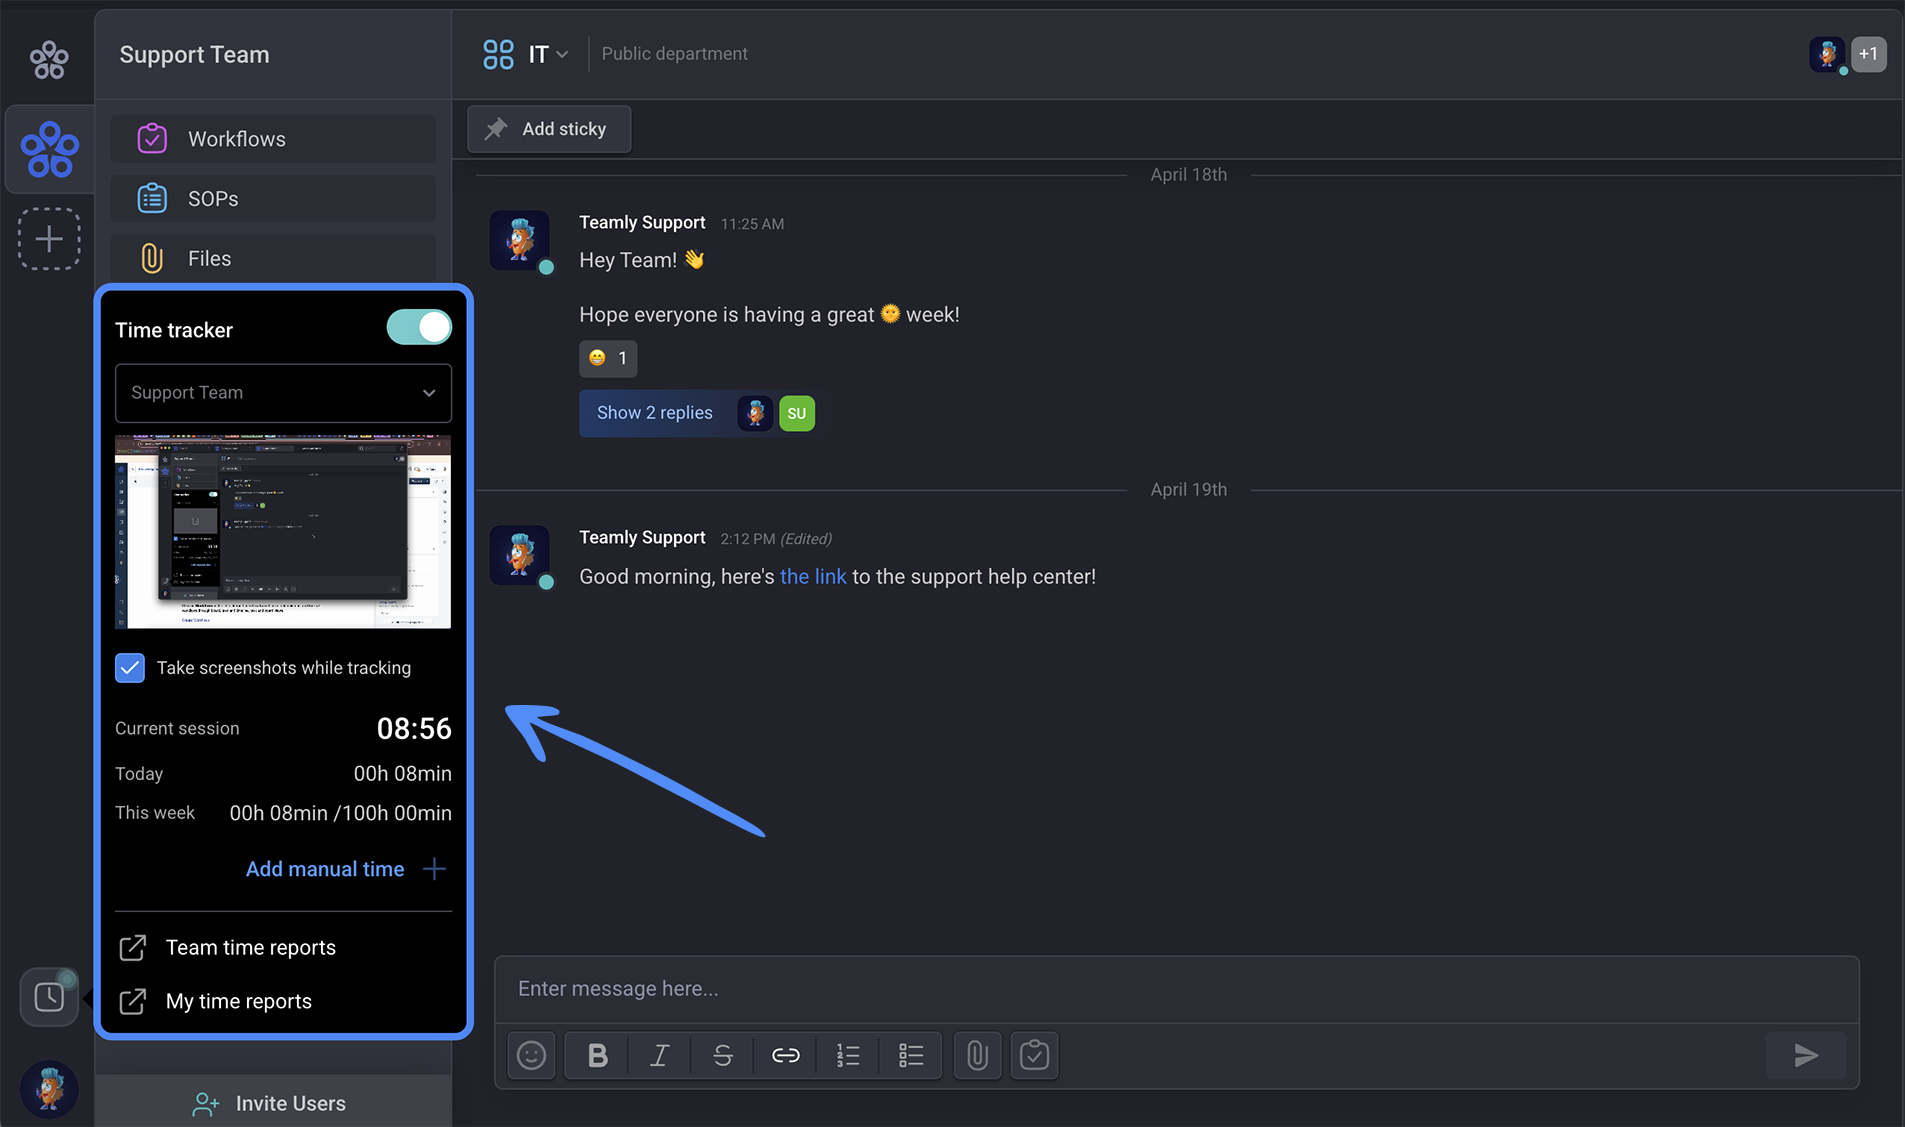
Task: Open 'the link' hyperlink in message
Action: coord(813,577)
